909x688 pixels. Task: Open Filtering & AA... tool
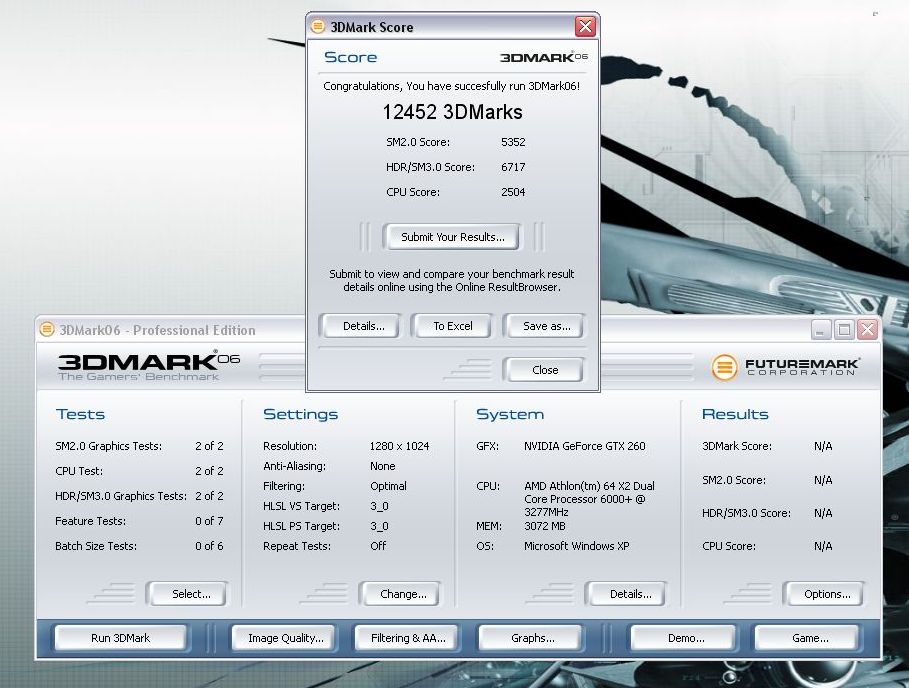click(408, 638)
